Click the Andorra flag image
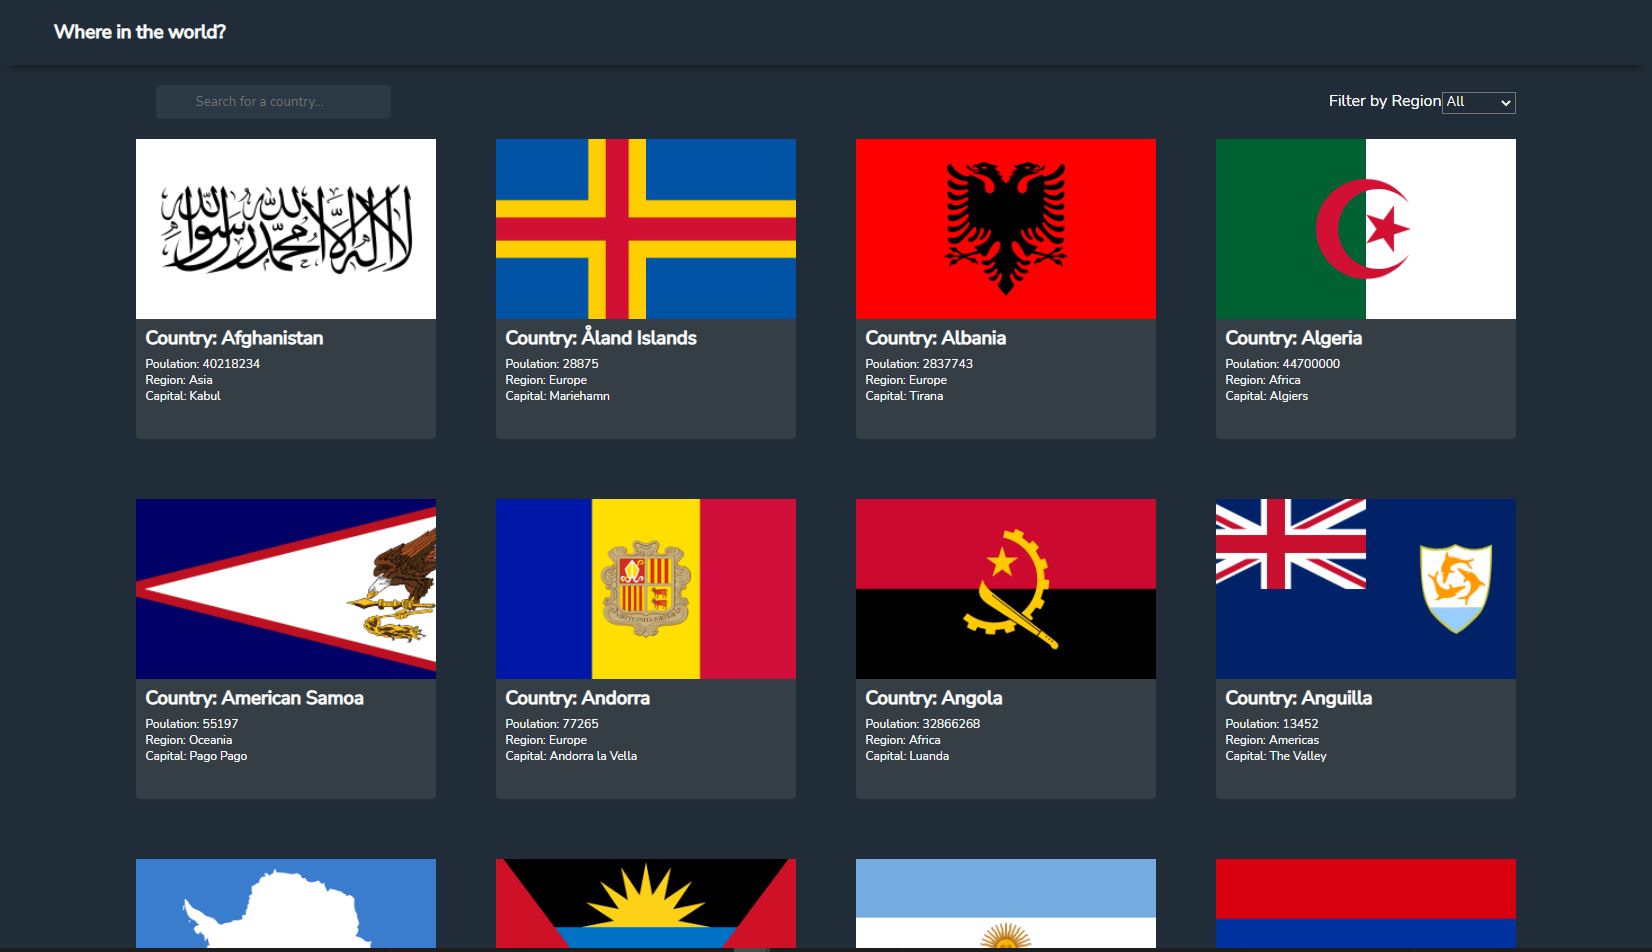The image size is (1652, 952). 646,589
